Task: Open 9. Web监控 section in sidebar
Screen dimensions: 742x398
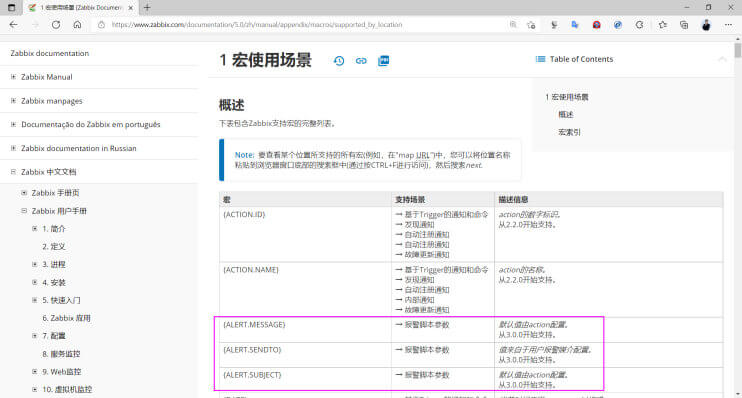Action: [x=62, y=372]
